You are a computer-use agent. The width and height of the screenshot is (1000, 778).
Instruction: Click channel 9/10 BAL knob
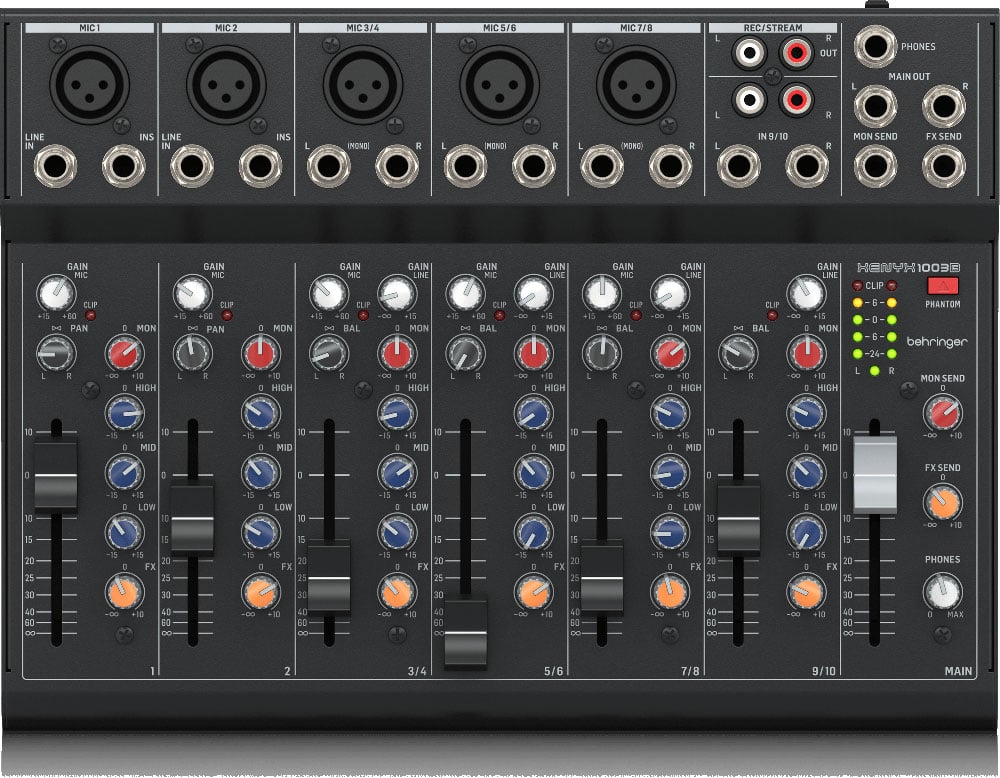coord(739,353)
